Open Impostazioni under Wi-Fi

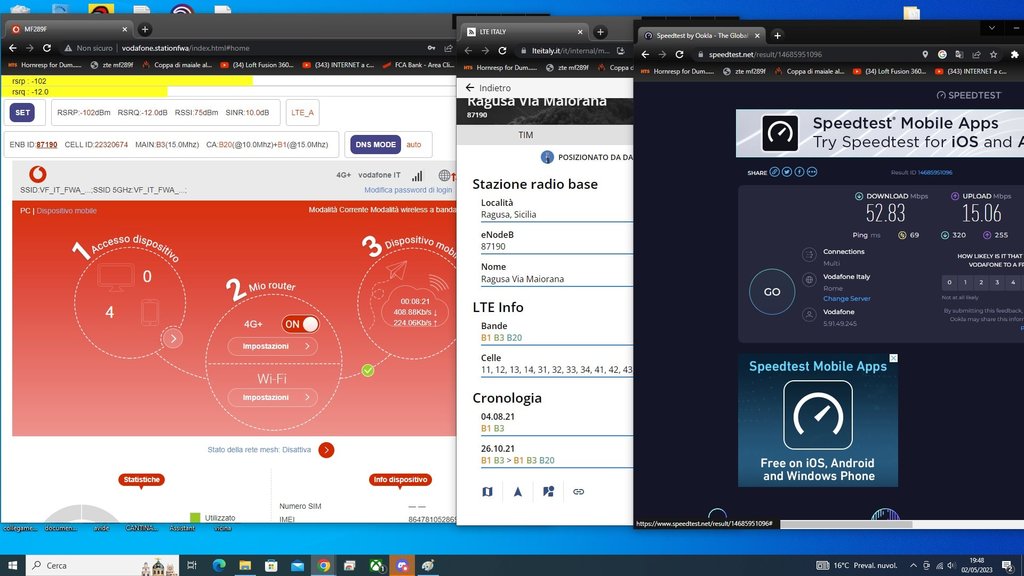click(273, 397)
